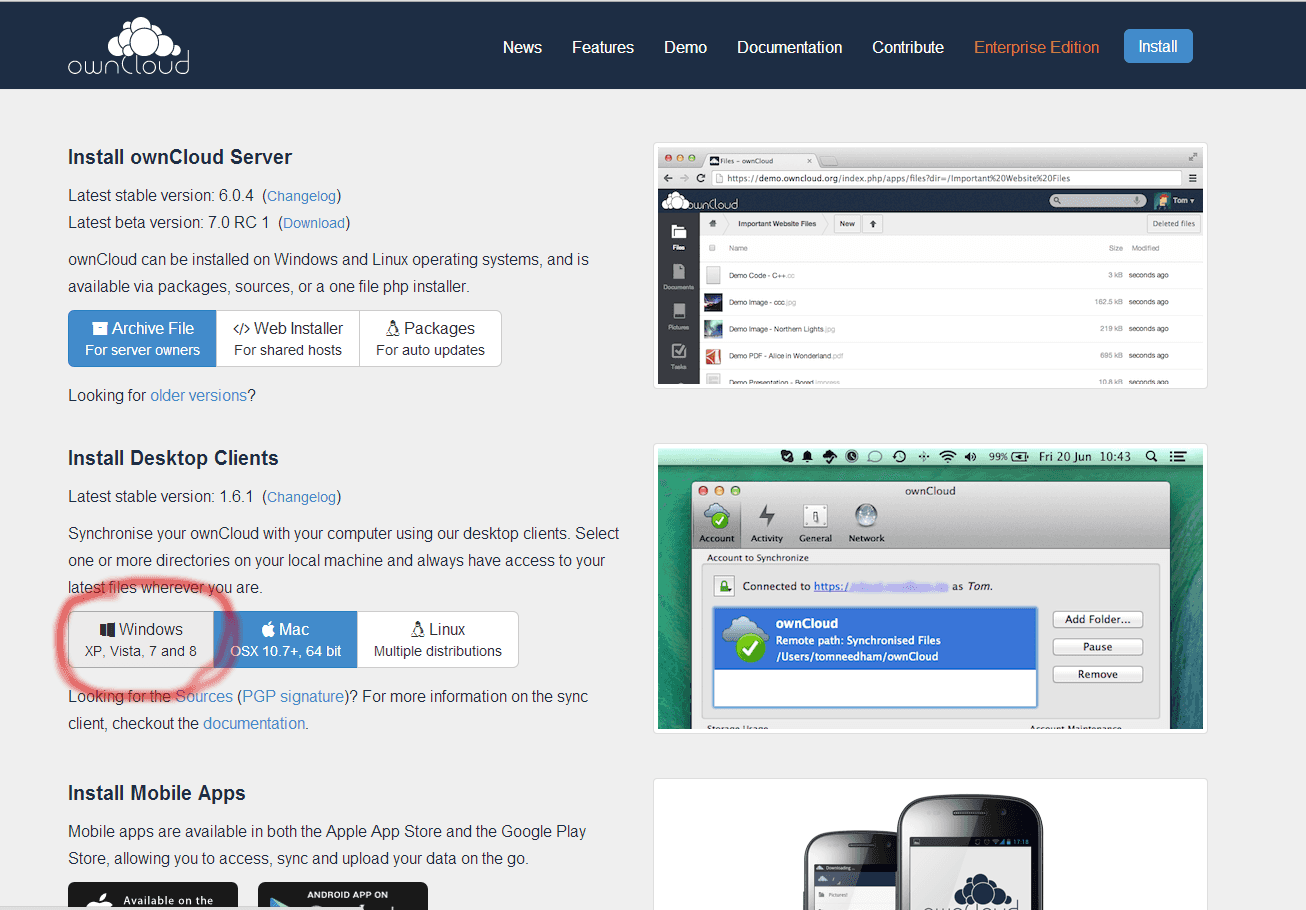Open the News menu item
The height and width of the screenshot is (910, 1306).
pyautogui.click(x=522, y=47)
